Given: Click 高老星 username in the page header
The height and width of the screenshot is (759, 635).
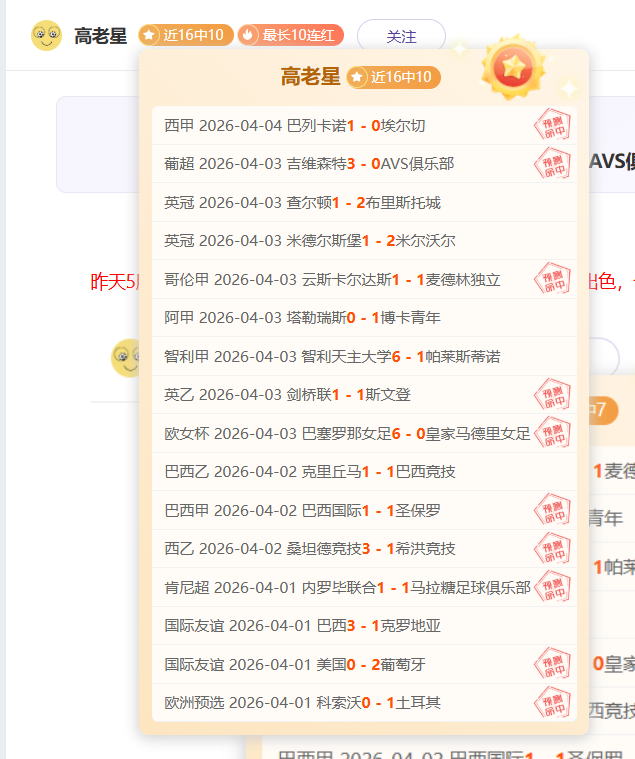Looking at the screenshot, I should tap(100, 37).
